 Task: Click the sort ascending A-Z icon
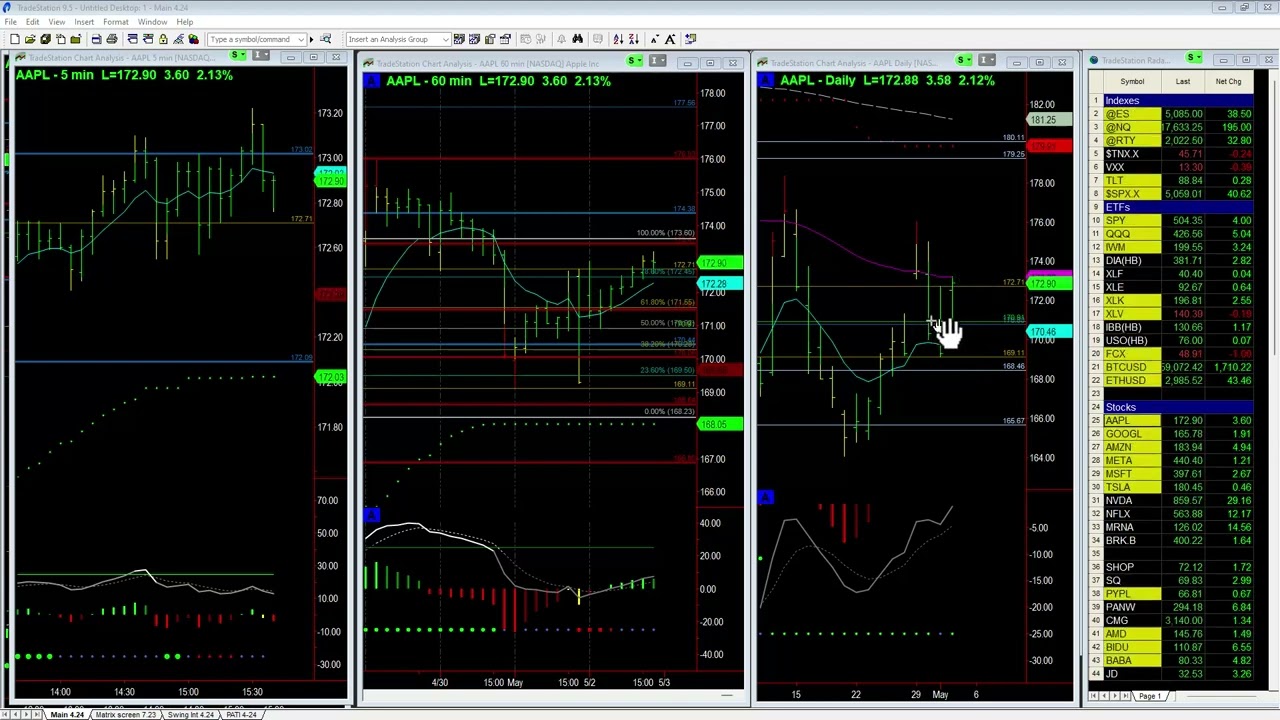[x=618, y=39]
